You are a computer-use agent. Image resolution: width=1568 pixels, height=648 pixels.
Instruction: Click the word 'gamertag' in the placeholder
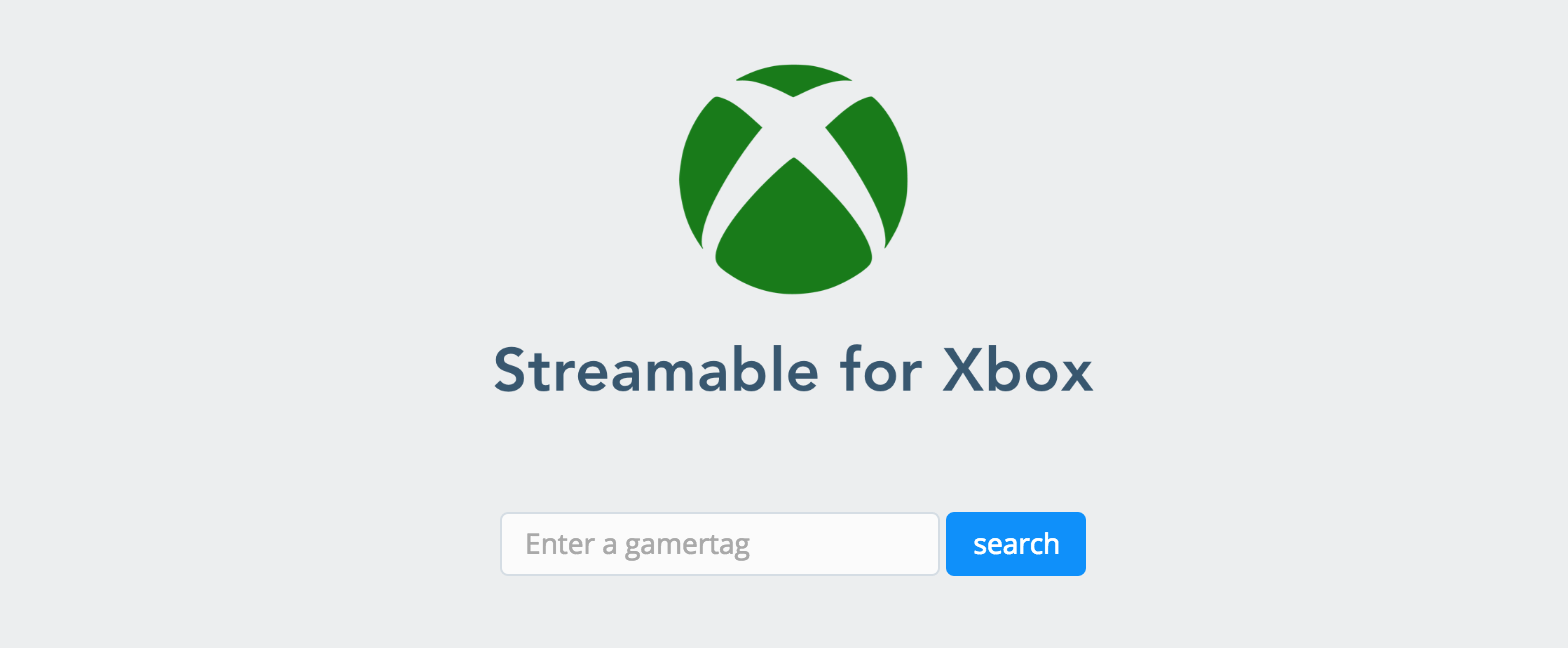point(687,547)
